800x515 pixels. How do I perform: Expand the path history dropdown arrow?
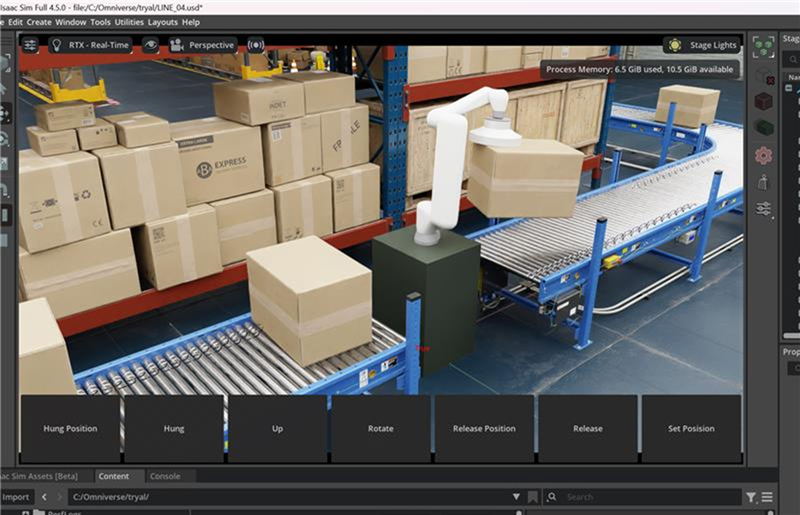pos(516,497)
